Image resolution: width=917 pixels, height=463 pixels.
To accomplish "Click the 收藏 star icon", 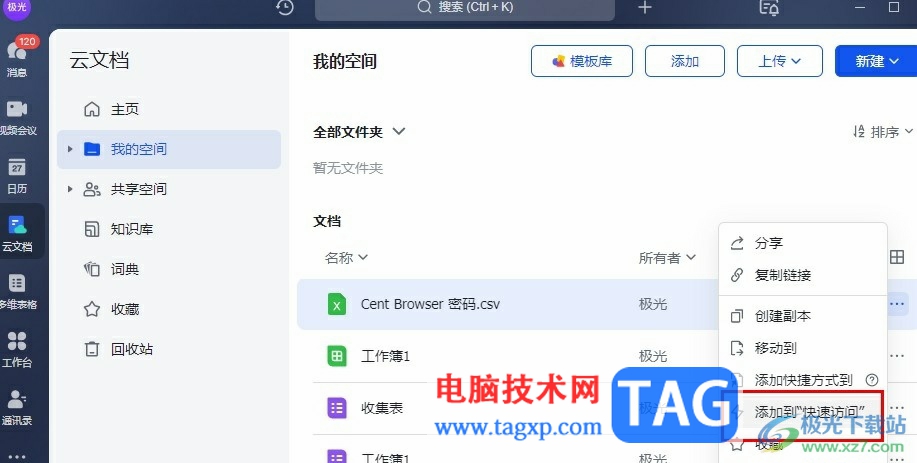I will coord(92,309).
